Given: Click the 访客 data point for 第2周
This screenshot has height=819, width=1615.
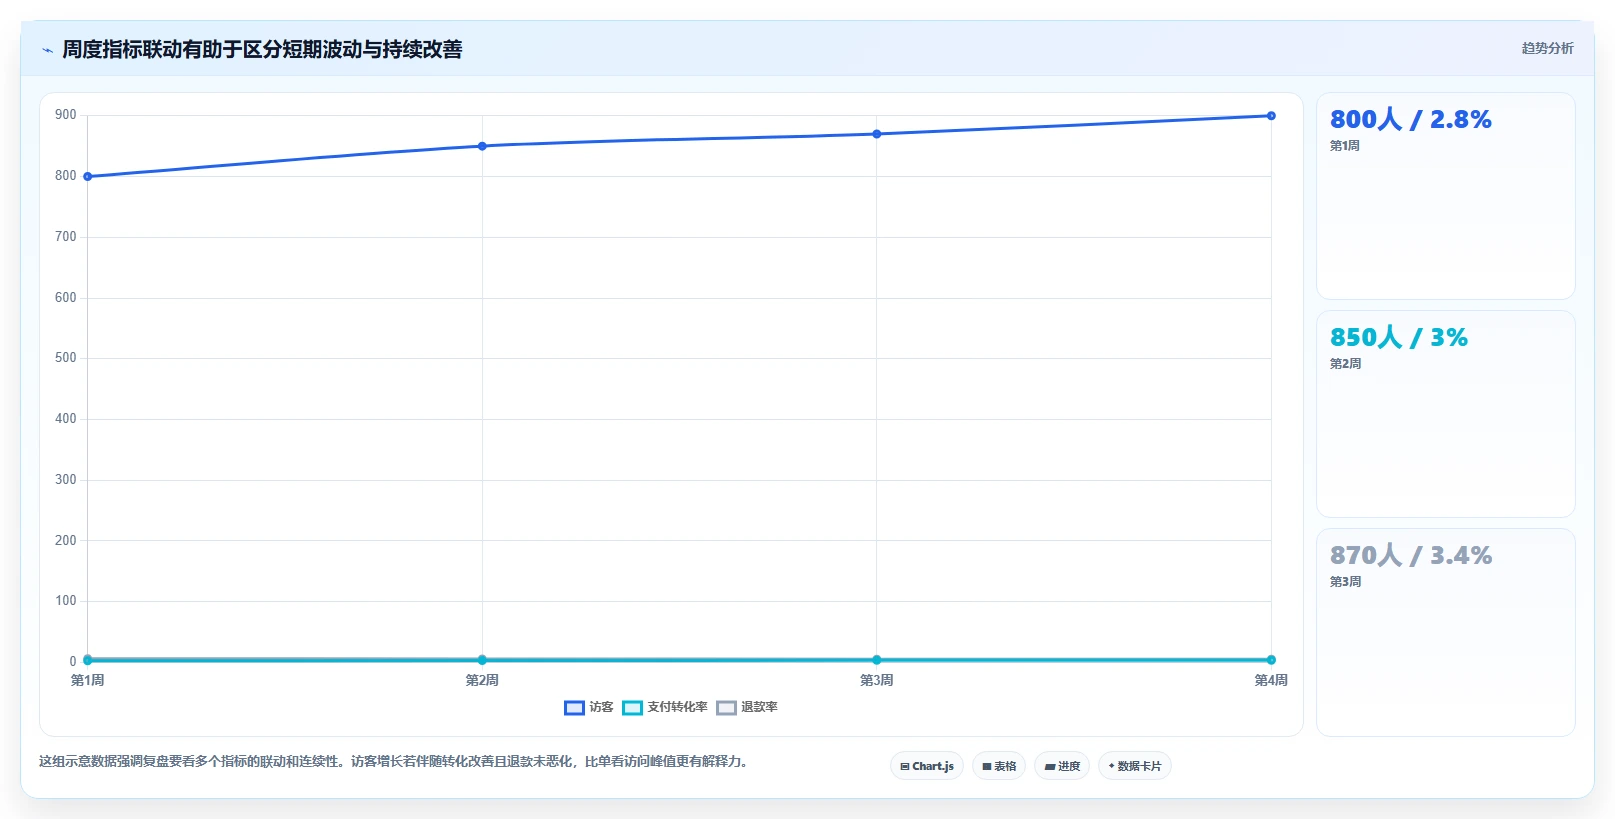Looking at the screenshot, I should coord(482,146).
